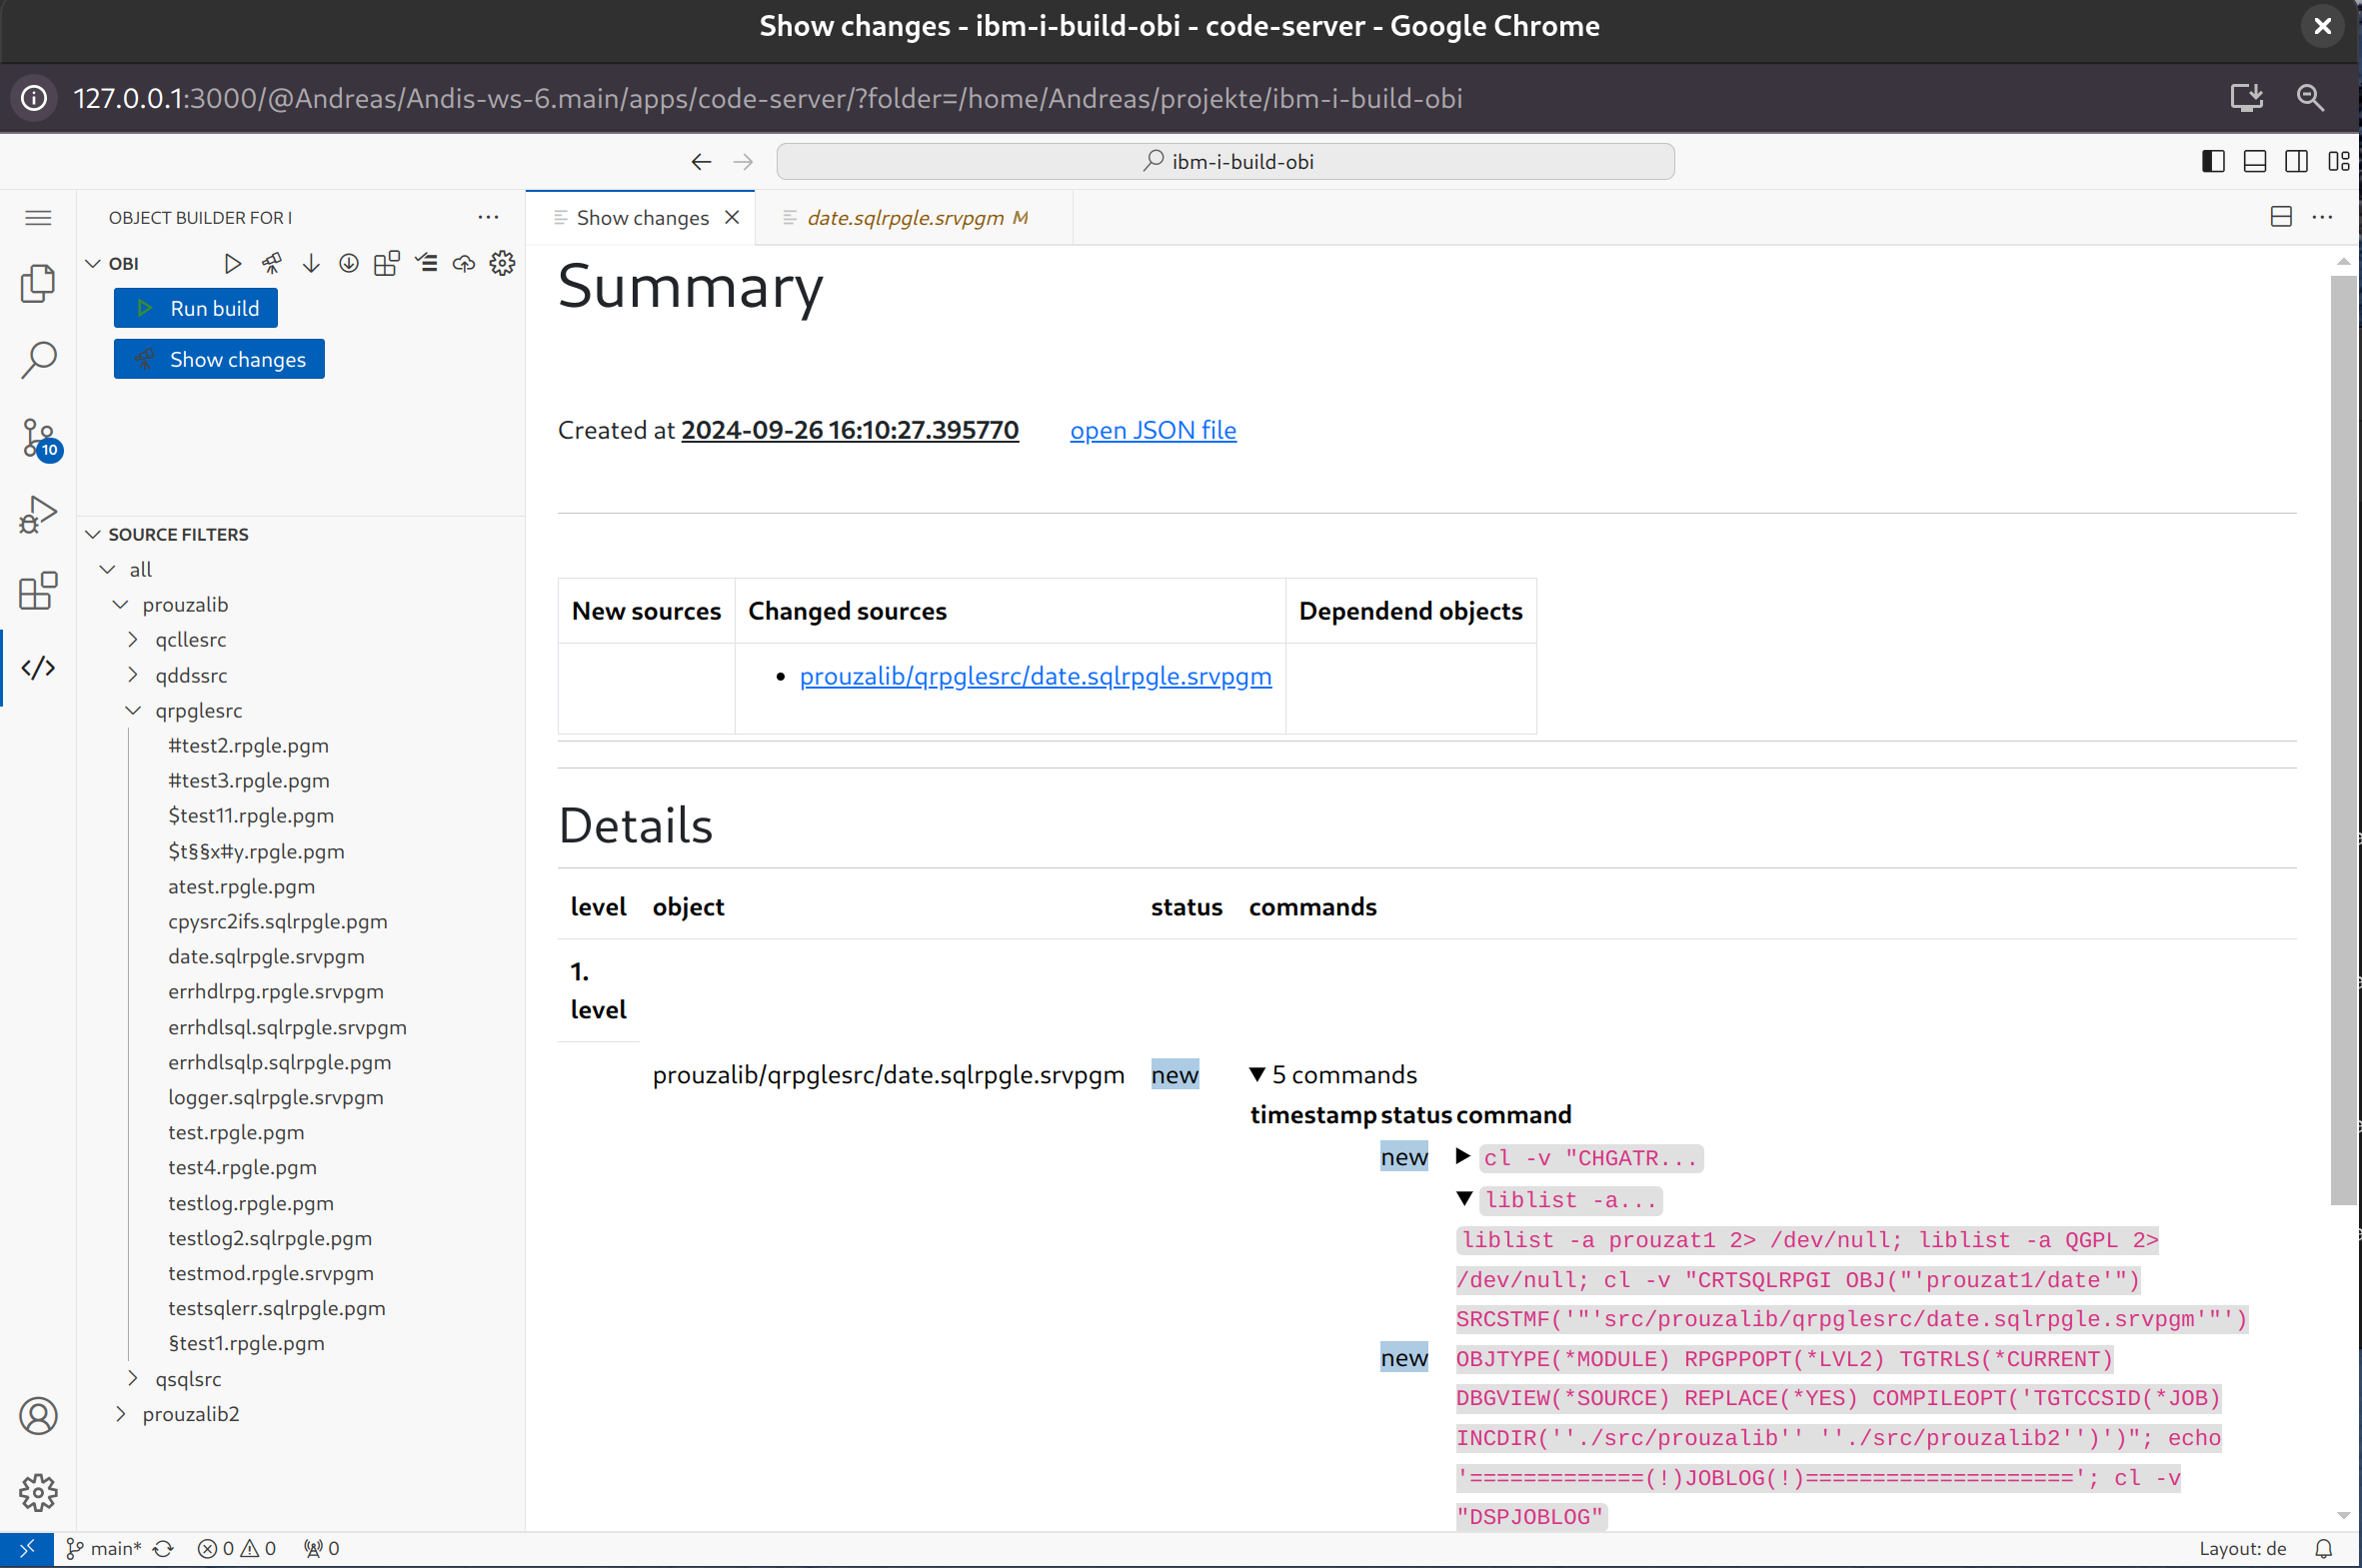
Task: Open the hamburger application menu
Action: pos(38,218)
